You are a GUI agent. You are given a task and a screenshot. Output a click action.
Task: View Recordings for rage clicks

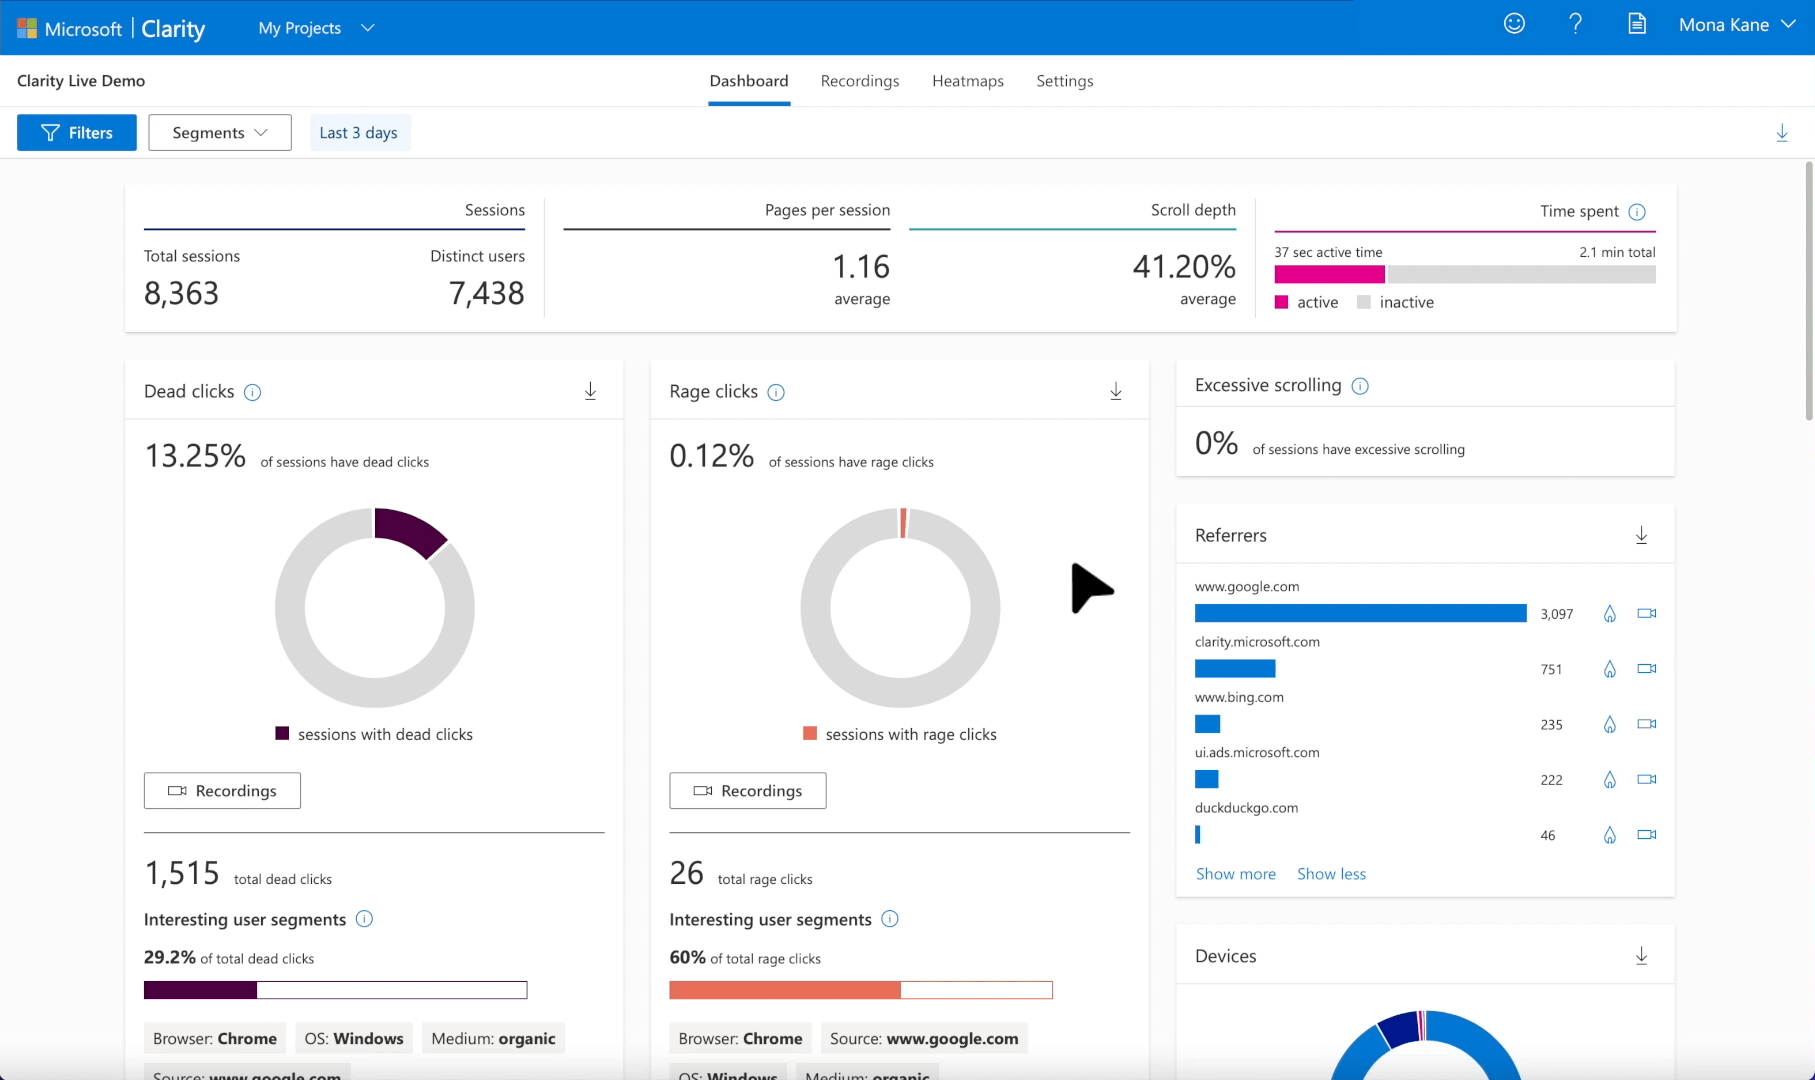[x=748, y=791]
